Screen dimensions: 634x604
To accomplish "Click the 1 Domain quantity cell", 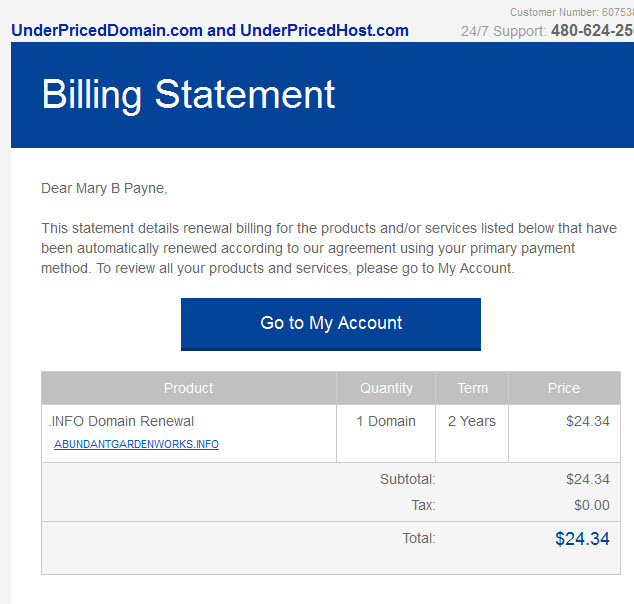I will point(386,421).
